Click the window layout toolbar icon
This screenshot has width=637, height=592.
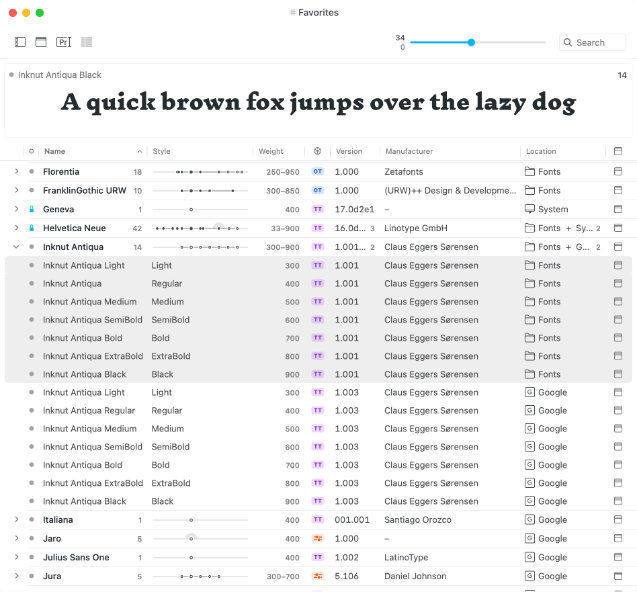click(x=41, y=42)
